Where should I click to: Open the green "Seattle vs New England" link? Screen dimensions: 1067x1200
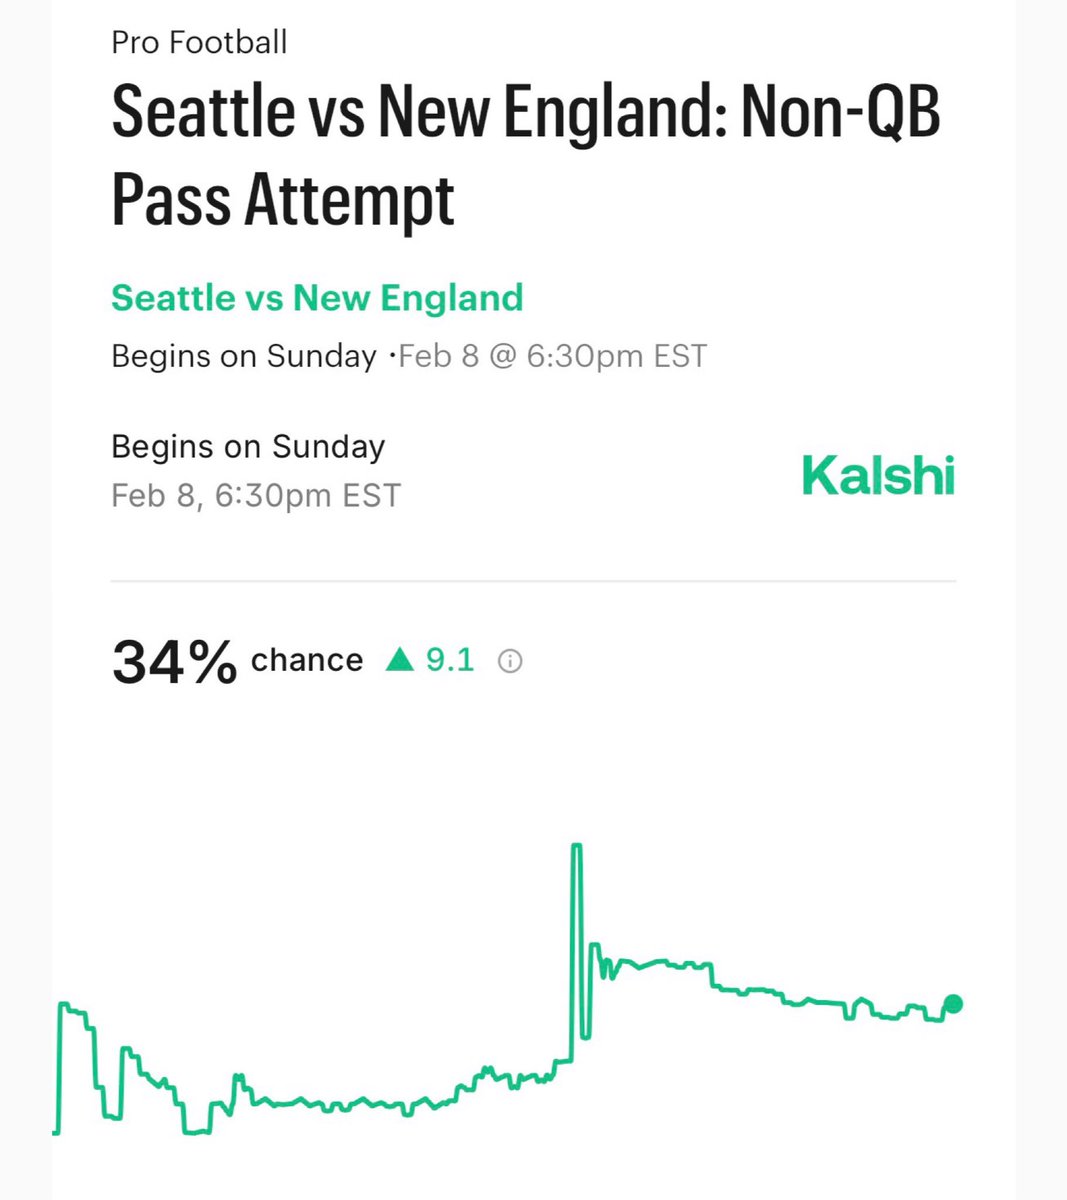click(317, 298)
